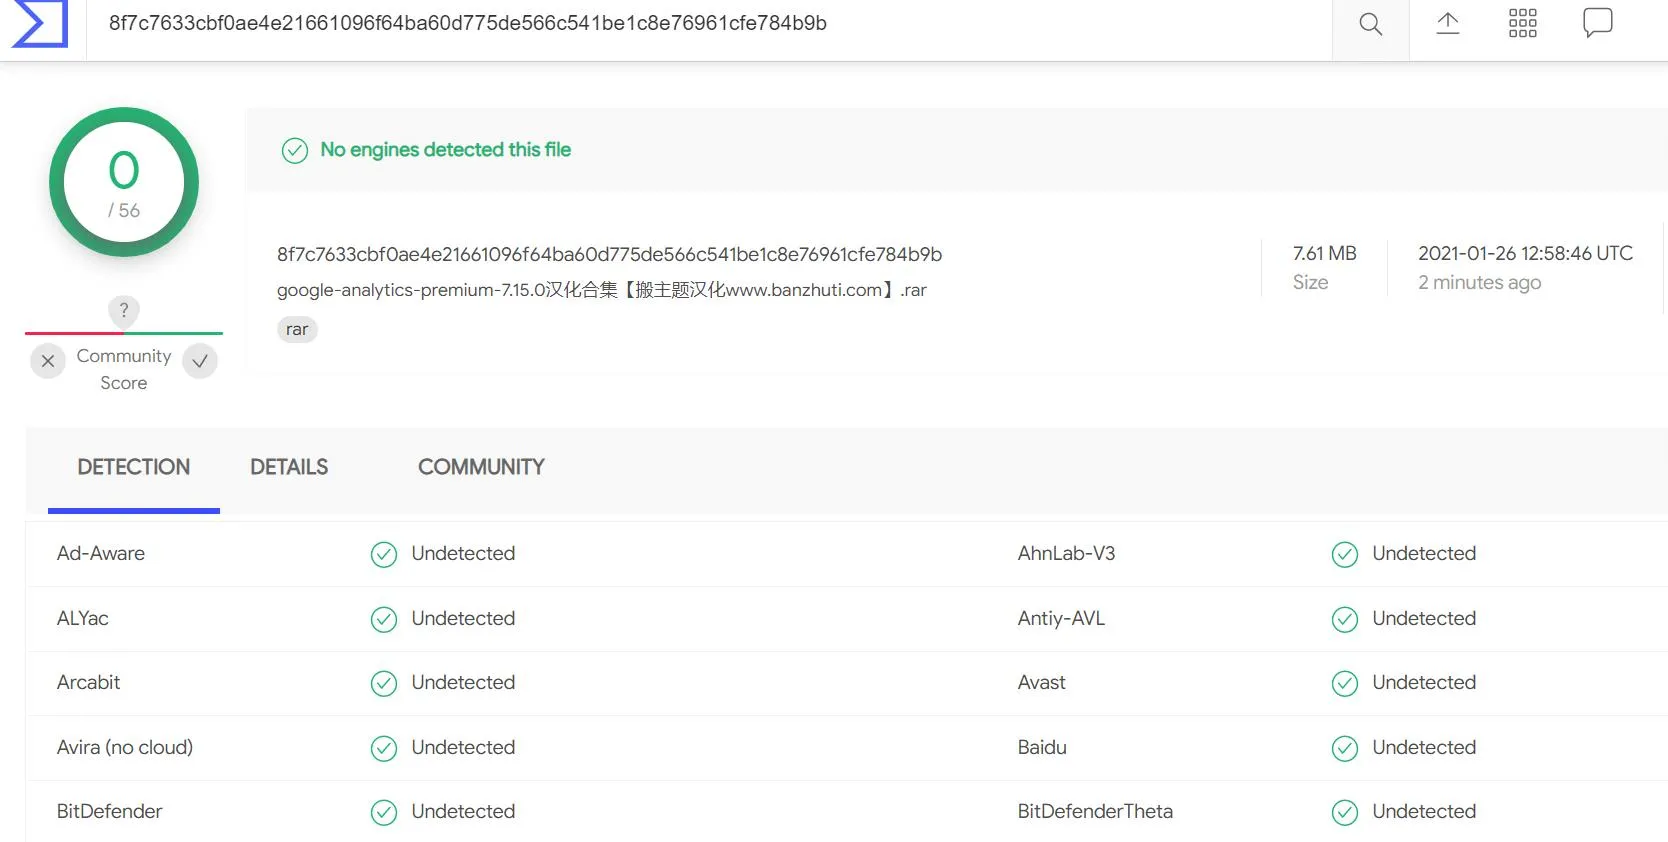1668x842 pixels.
Task: Open the VirusTotal home logo
Action: 40,22
